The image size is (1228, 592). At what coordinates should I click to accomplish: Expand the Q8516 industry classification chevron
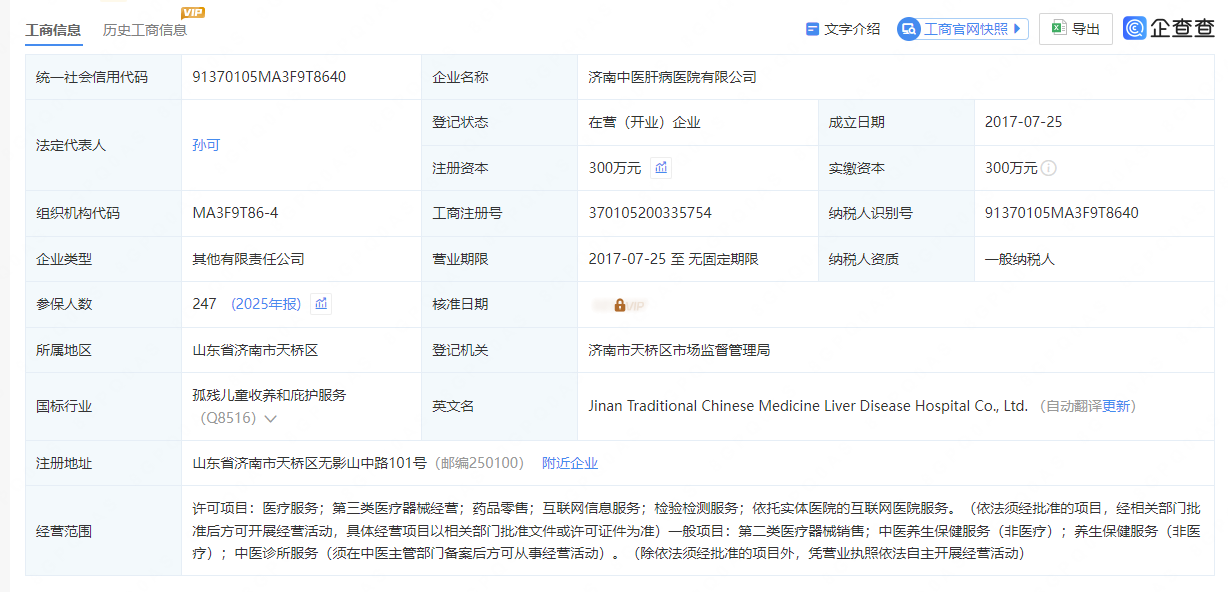point(270,419)
